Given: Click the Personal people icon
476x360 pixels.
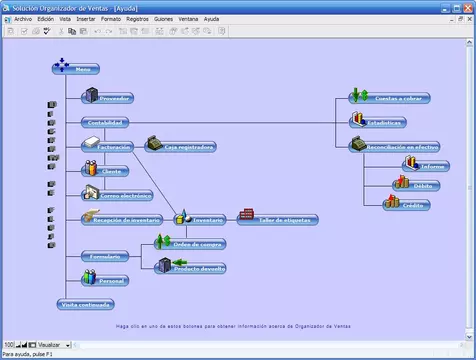Looking at the screenshot, I should click(x=90, y=277).
